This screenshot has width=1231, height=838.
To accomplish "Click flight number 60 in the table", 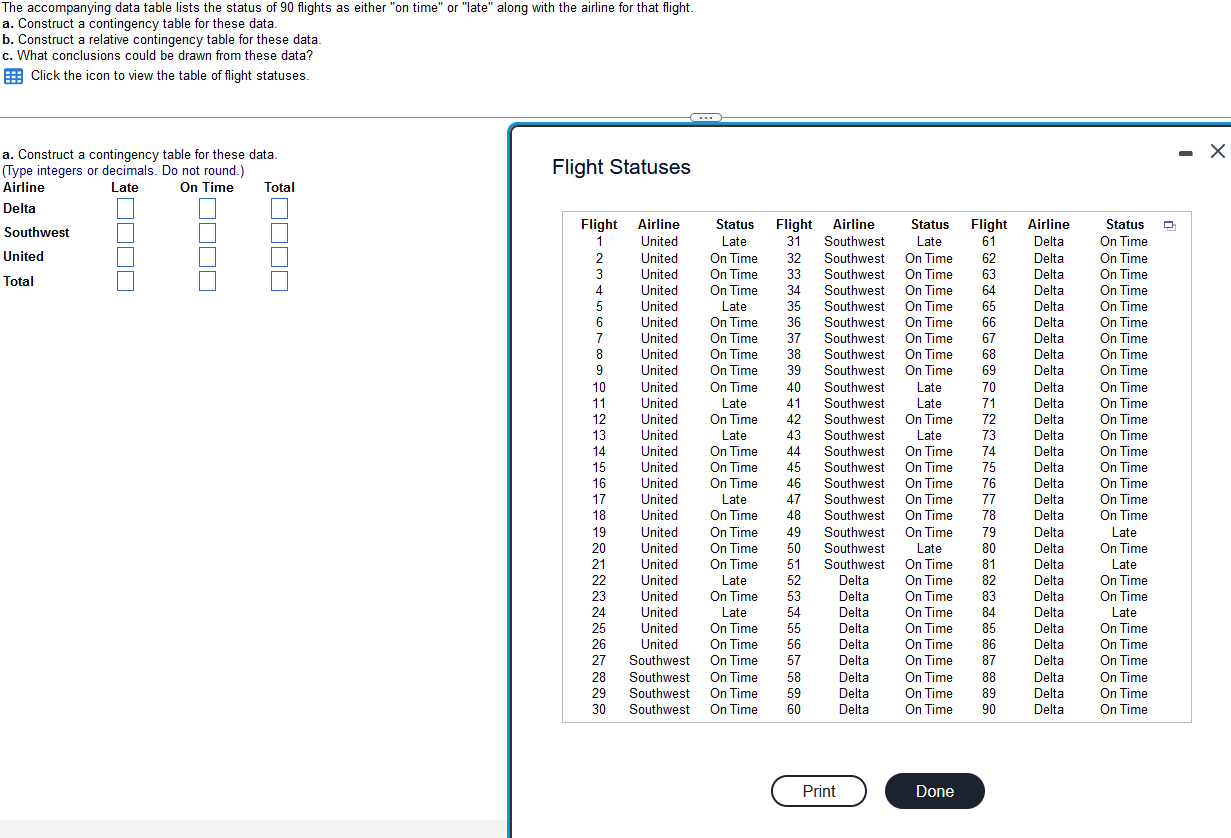I will tap(794, 709).
